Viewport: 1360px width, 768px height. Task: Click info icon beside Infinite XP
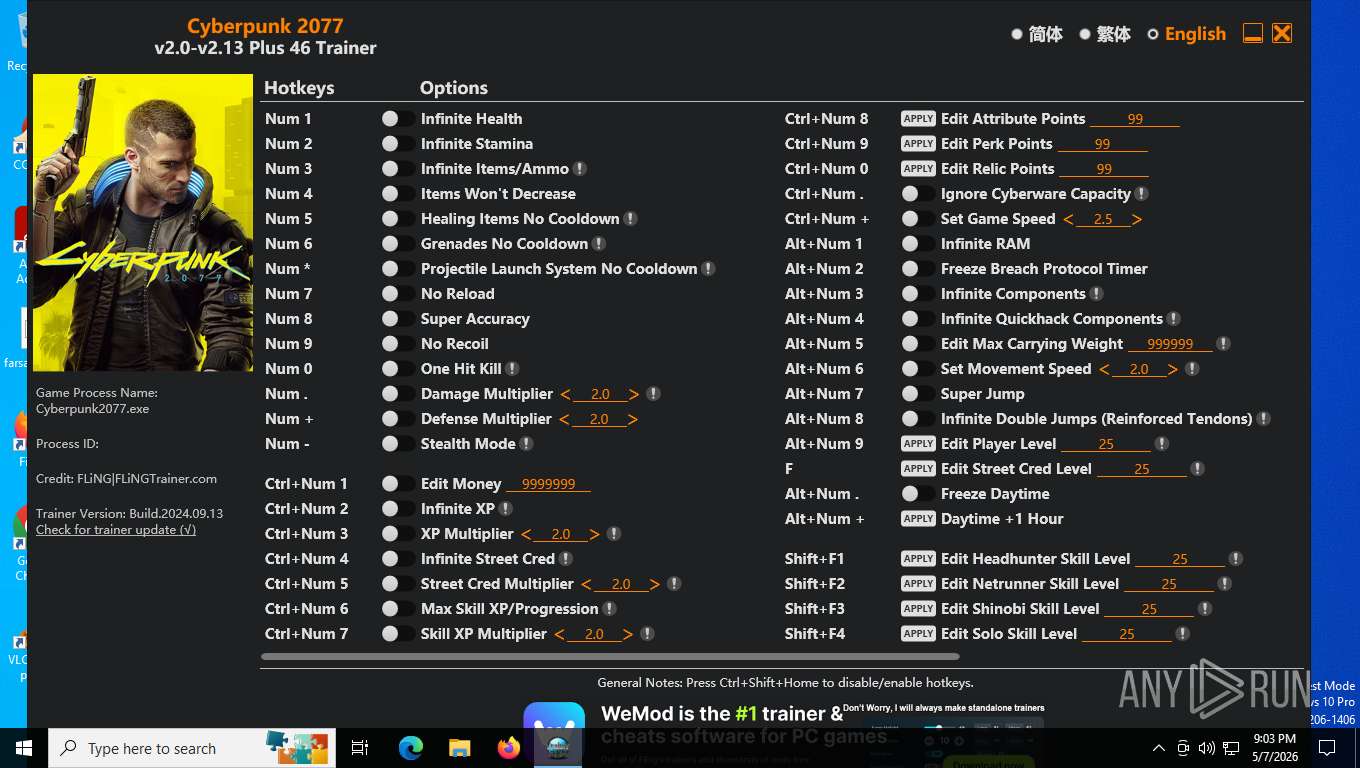[506, 509]
